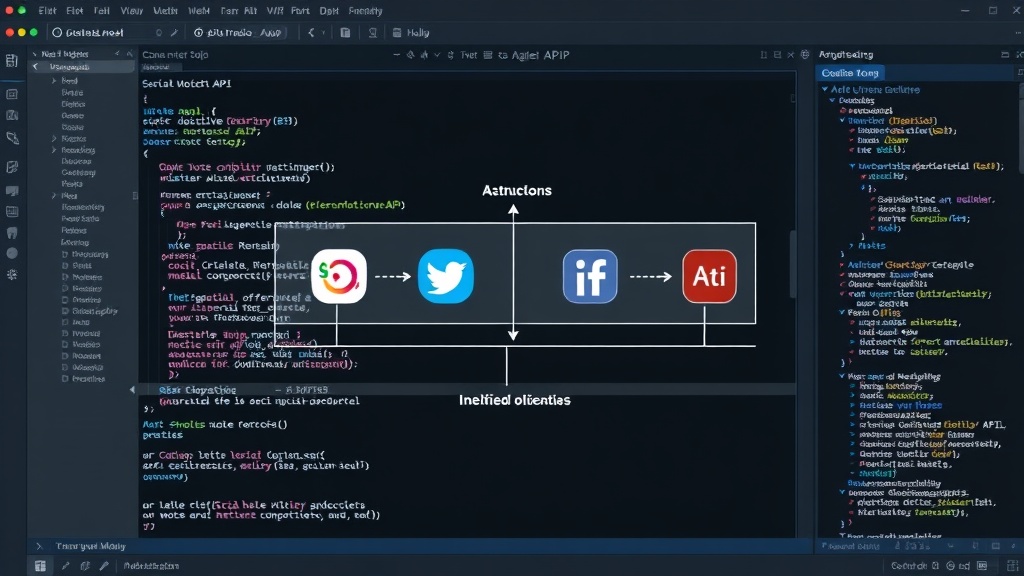Expand the collapsed 'Phatts' outline node
Image resolution: width=1024 pixels, height=576 pixels.
tap(851, 246)
